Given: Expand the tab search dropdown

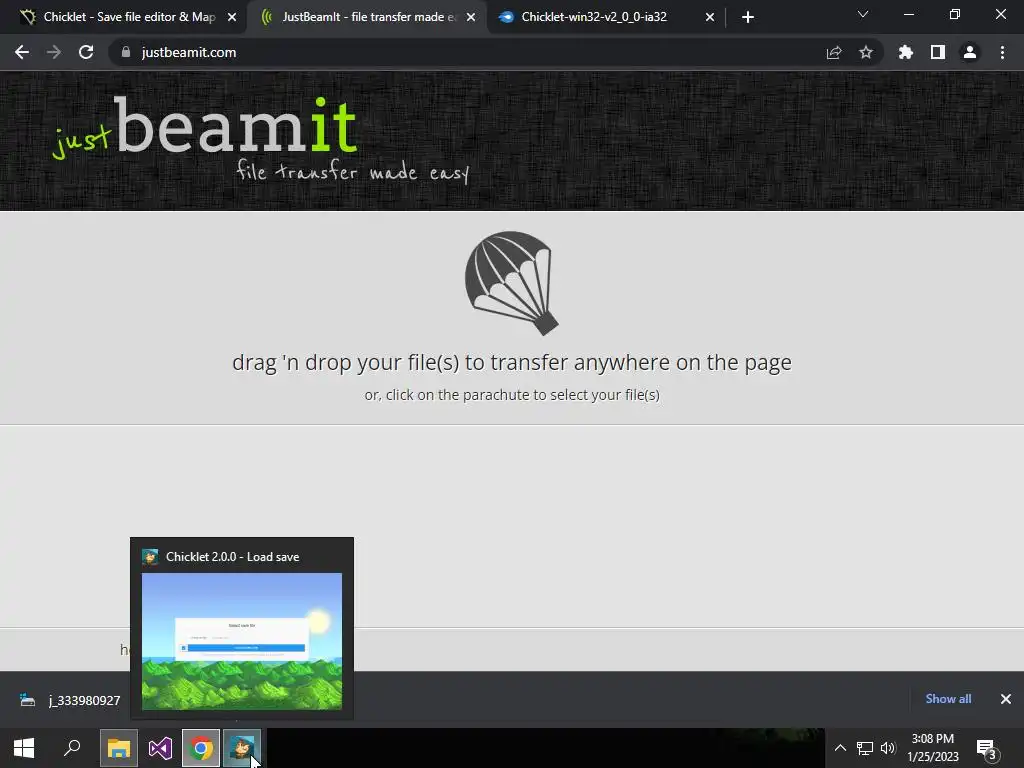Looking at the screenshot, I should (x=863, y=14).
